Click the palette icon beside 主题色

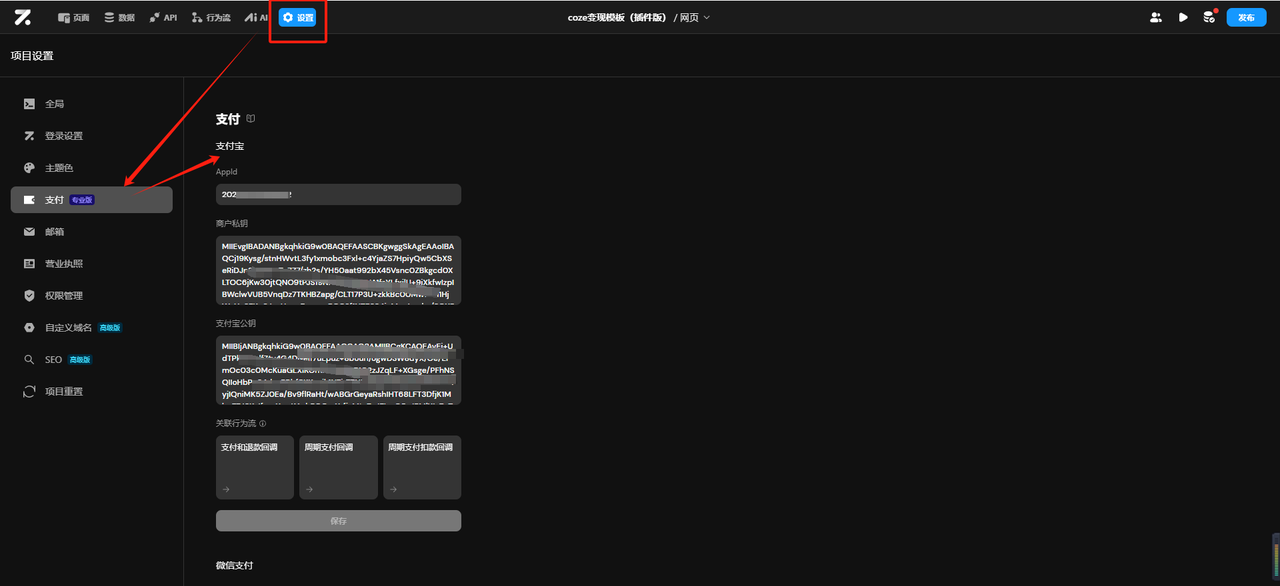[30, 168]
